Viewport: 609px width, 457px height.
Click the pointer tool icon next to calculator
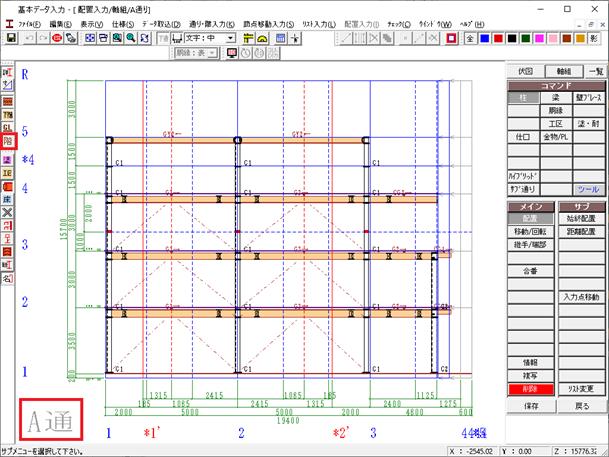click(295, 38)
